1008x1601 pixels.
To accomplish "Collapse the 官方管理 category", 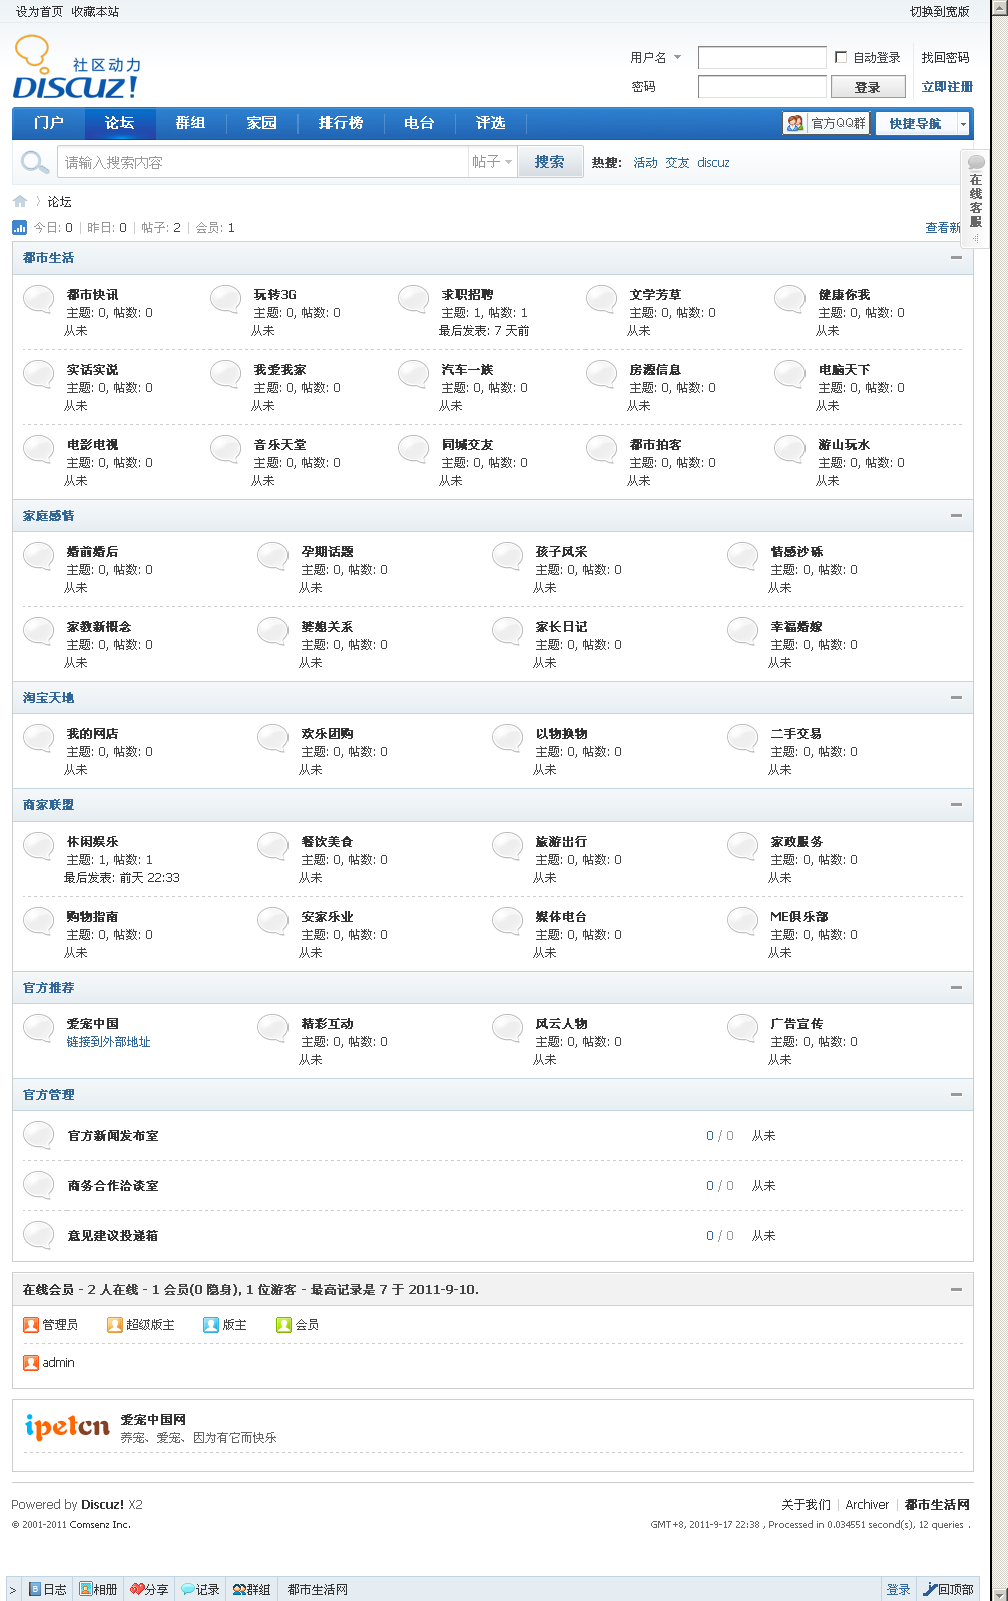I will click(x=956, y=1095).
